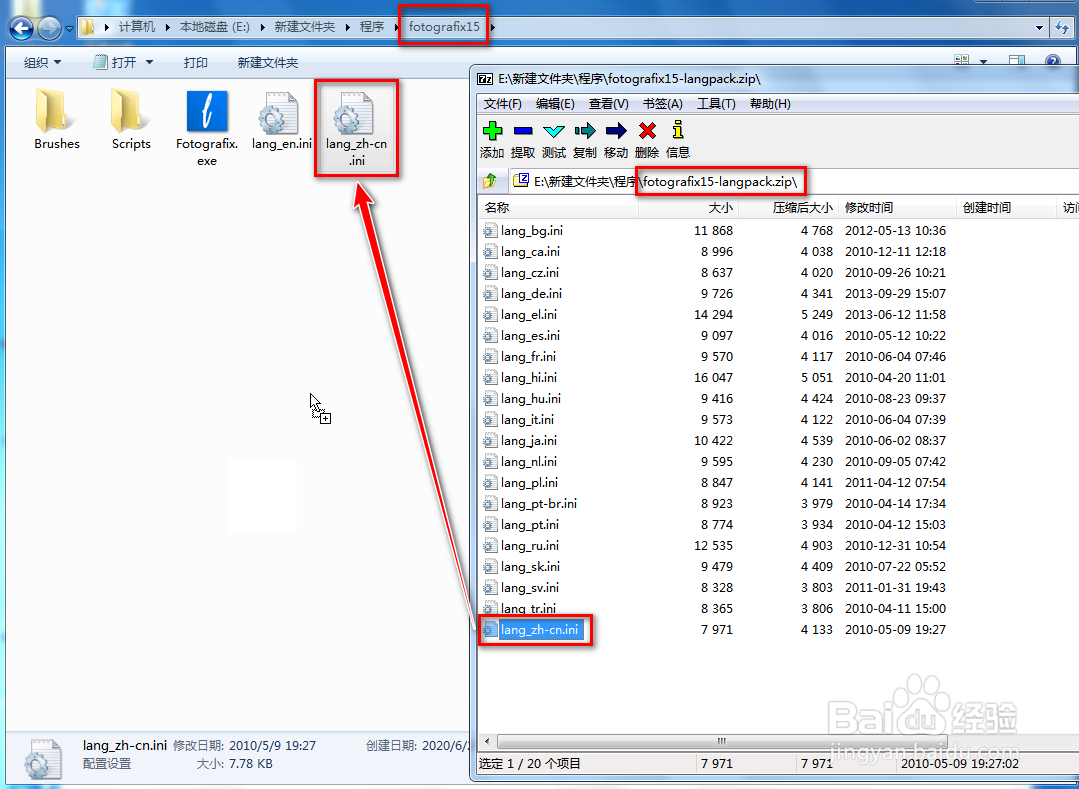
Task: Click the horizontal scrollbar in 7-Zip list
Action: (x=722, y=742)
